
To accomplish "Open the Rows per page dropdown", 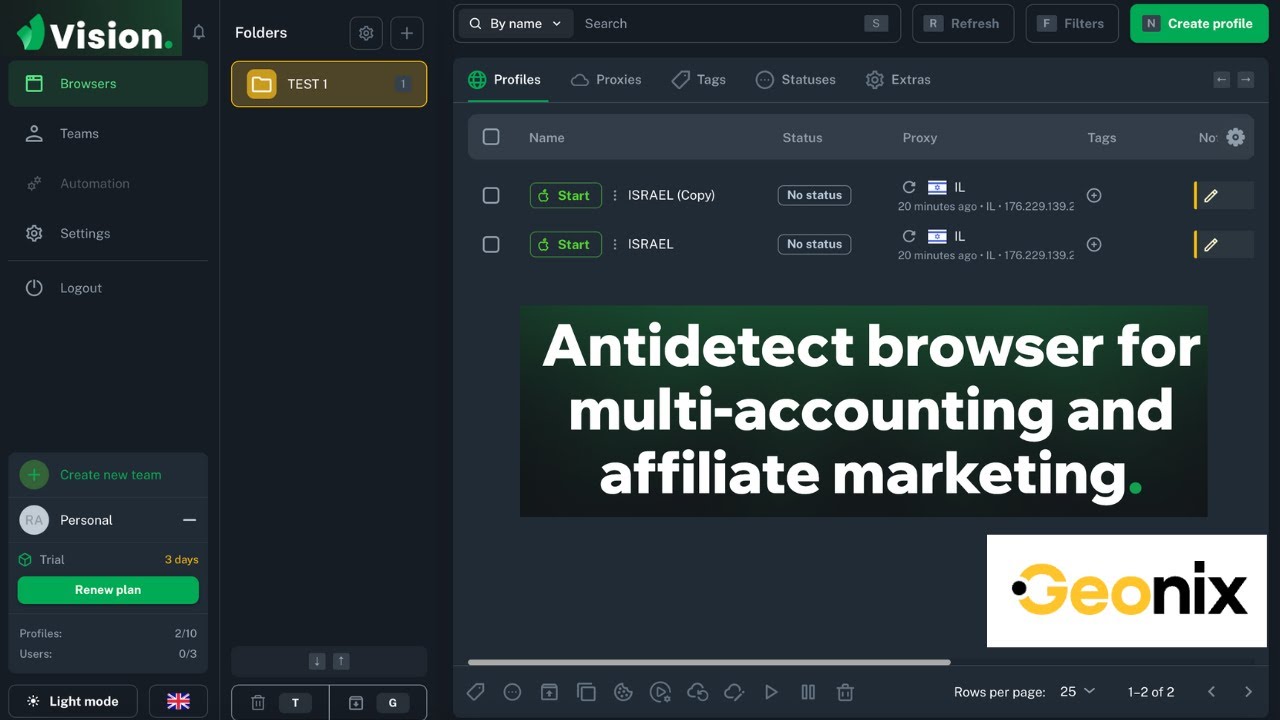I will point(1078,692).
